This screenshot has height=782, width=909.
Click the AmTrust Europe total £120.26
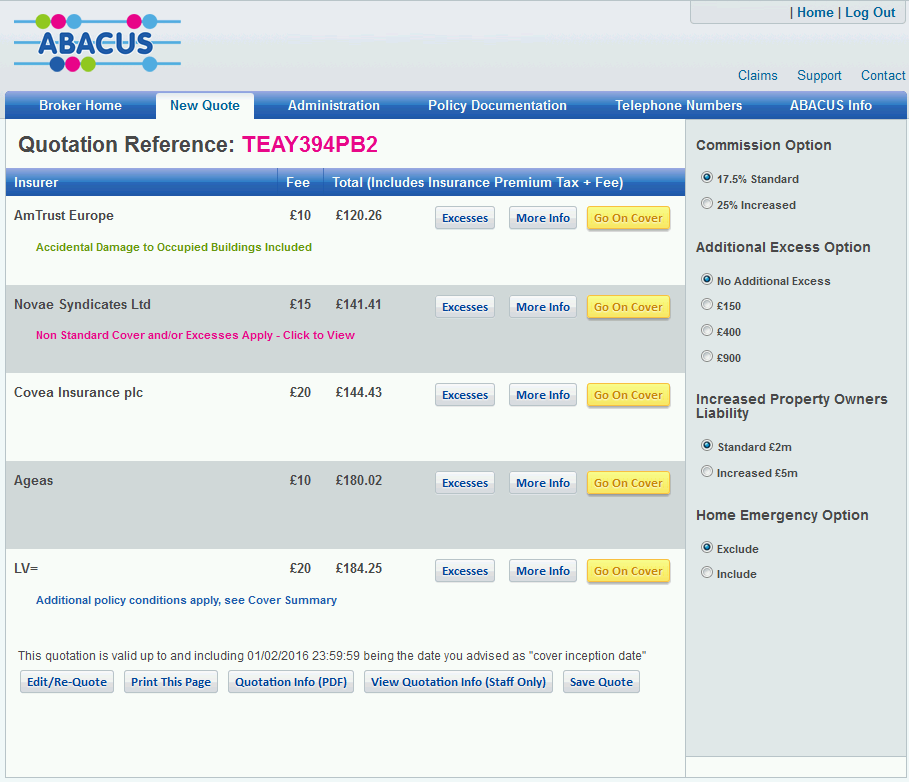point(359,216)
